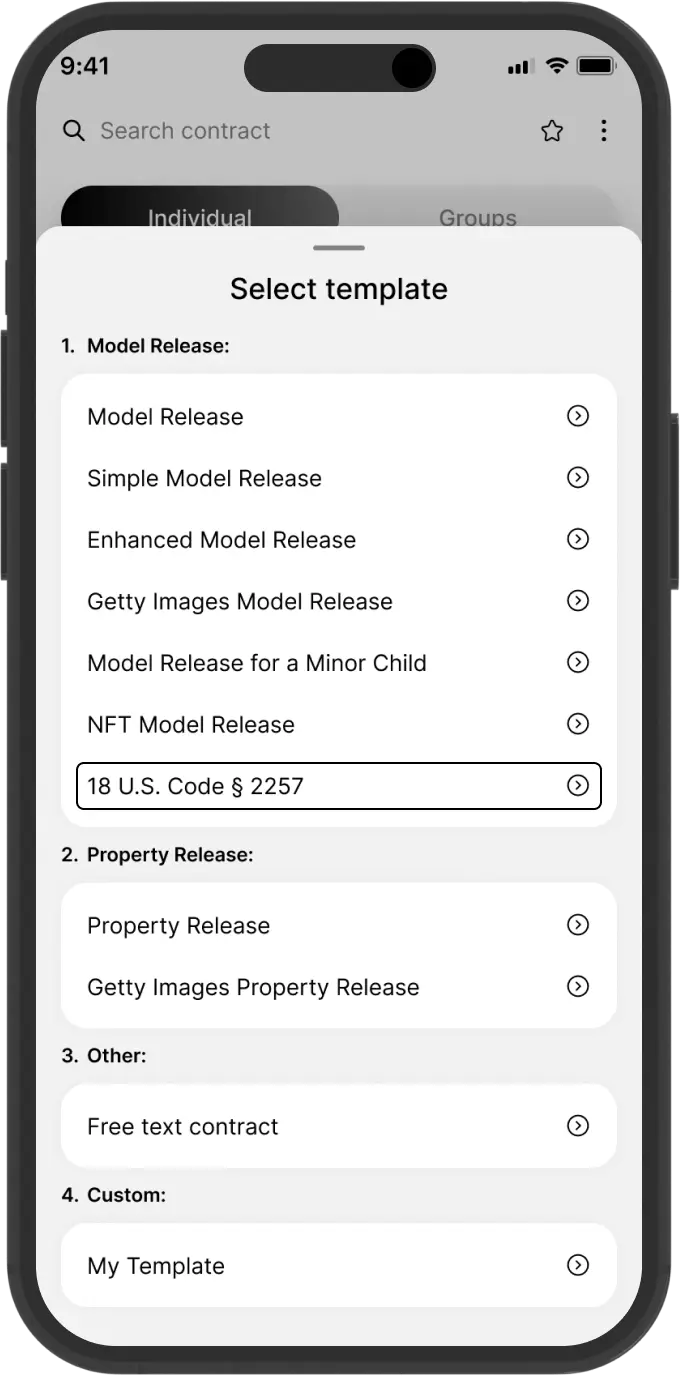Open the Search contract magnifier icon
This screenshot has height=1376, width=680.
pyautogui.click(x=73, y=130)
